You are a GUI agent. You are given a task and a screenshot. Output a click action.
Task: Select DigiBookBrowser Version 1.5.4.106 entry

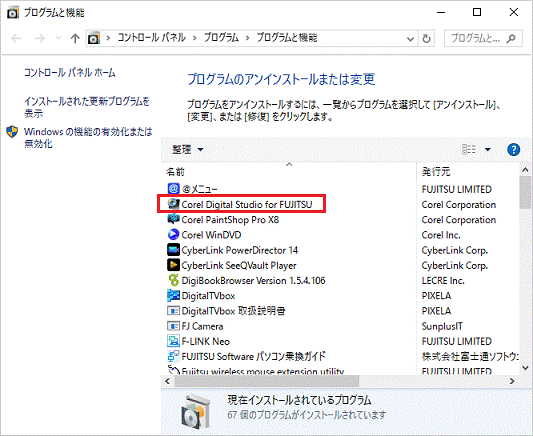pyautogui.click(x=253, y=280)
